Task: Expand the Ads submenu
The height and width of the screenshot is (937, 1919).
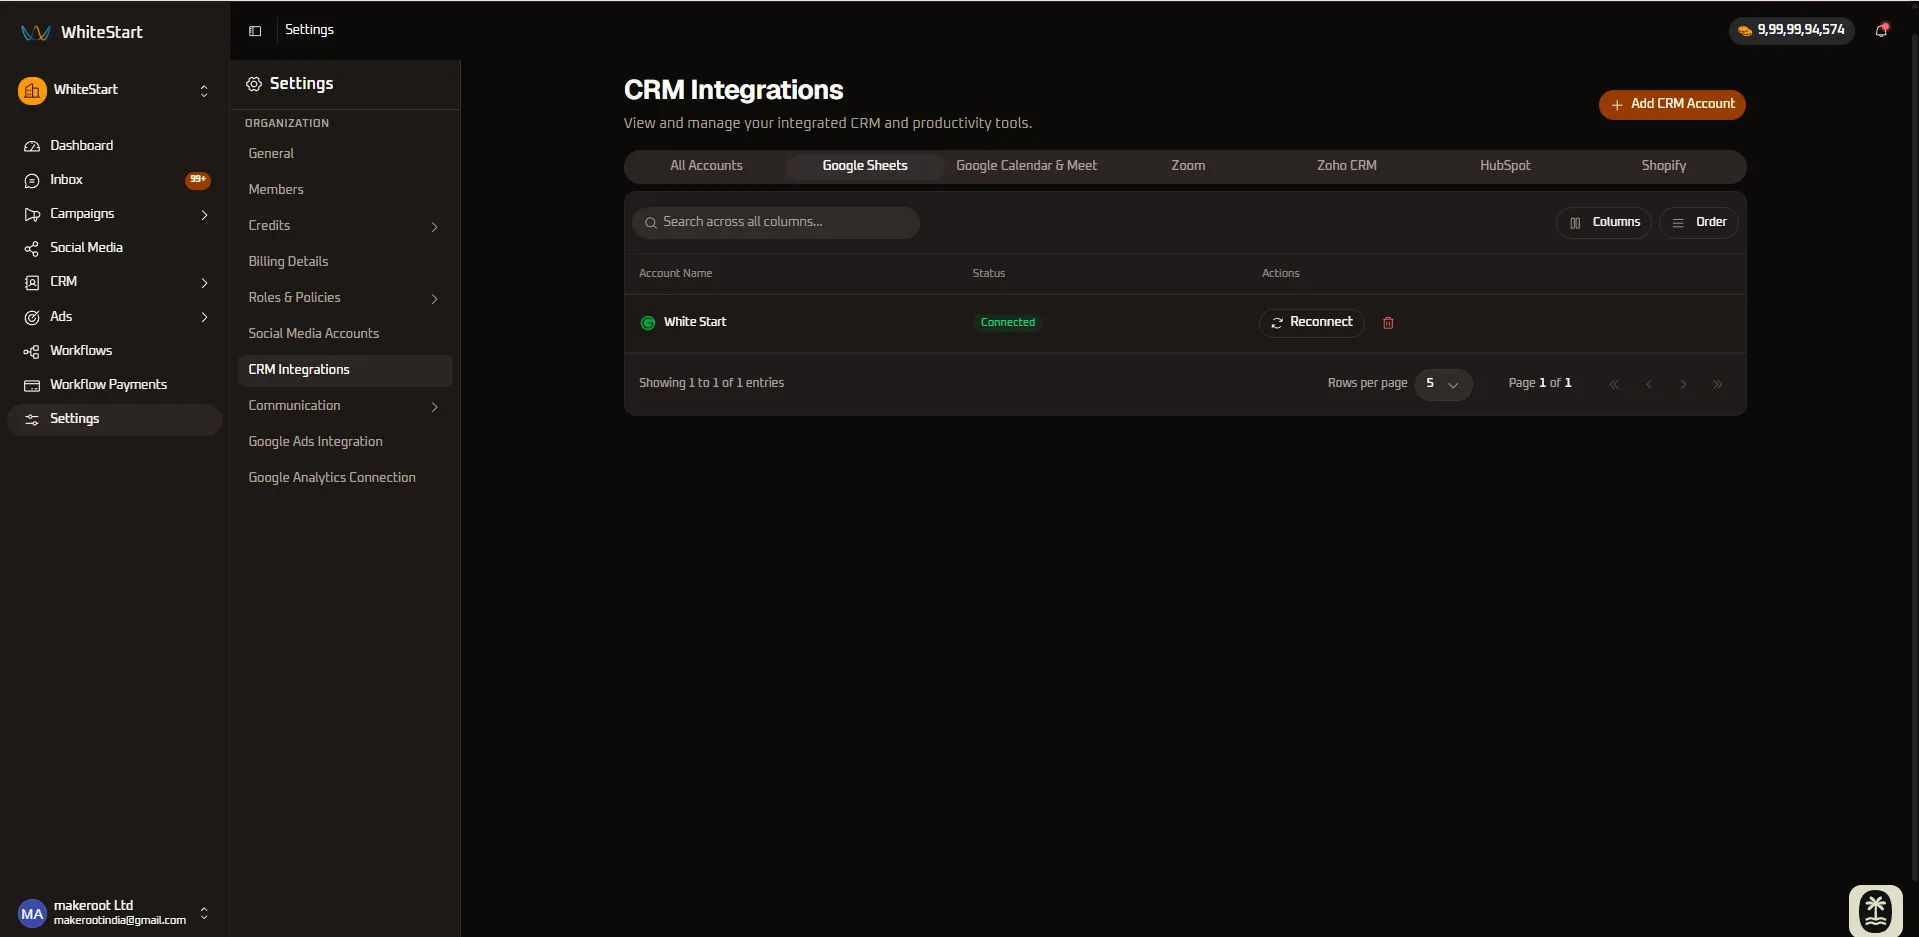Action: pyautogui.click(x=204, y=317)
